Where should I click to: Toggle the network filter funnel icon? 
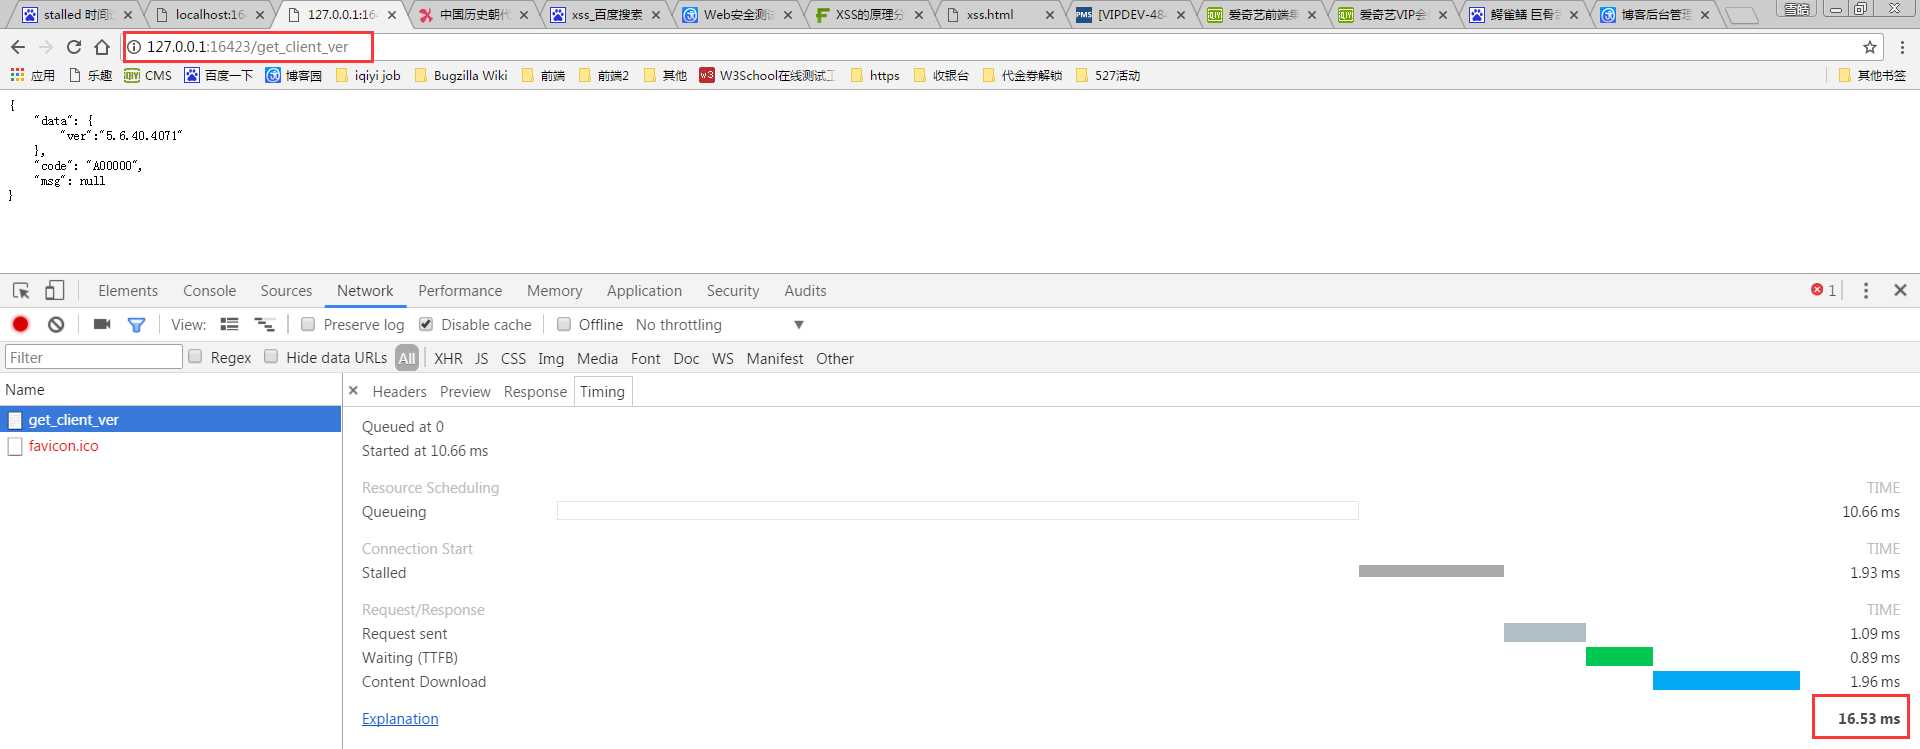coord(137,324)
